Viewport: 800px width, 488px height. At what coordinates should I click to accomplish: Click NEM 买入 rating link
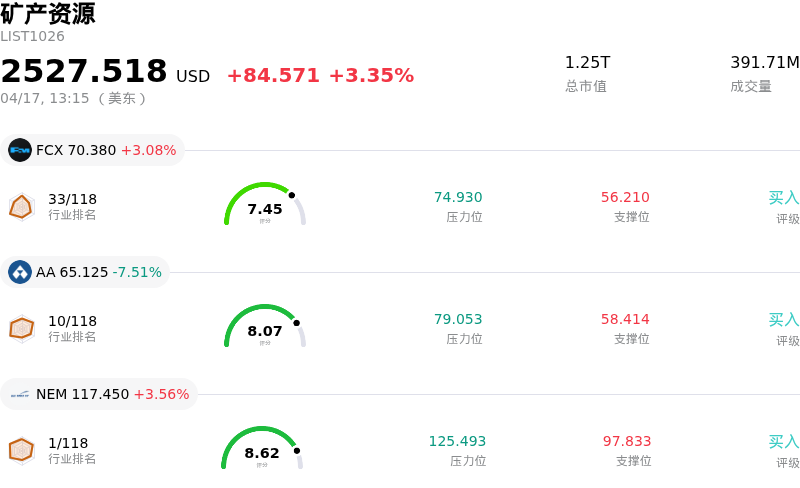pos(783,442)
